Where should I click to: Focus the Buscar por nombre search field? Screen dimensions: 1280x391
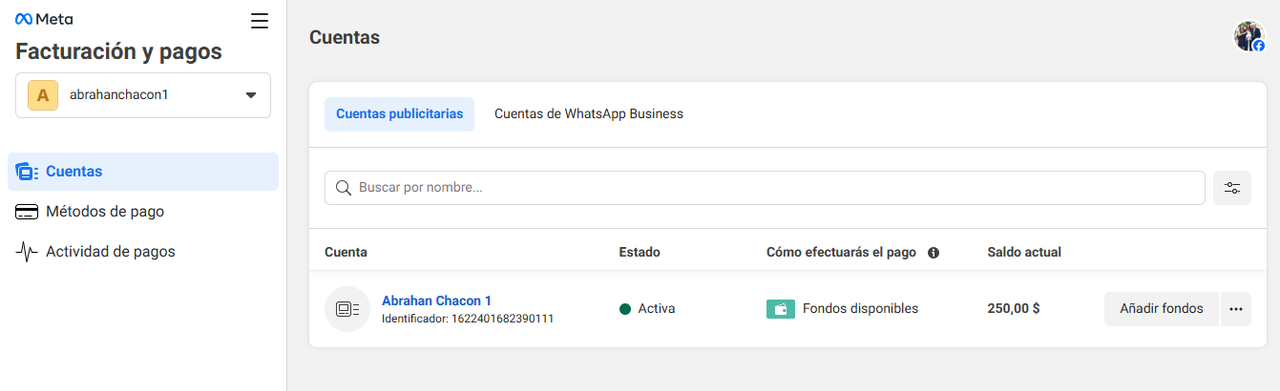[765, 187]
